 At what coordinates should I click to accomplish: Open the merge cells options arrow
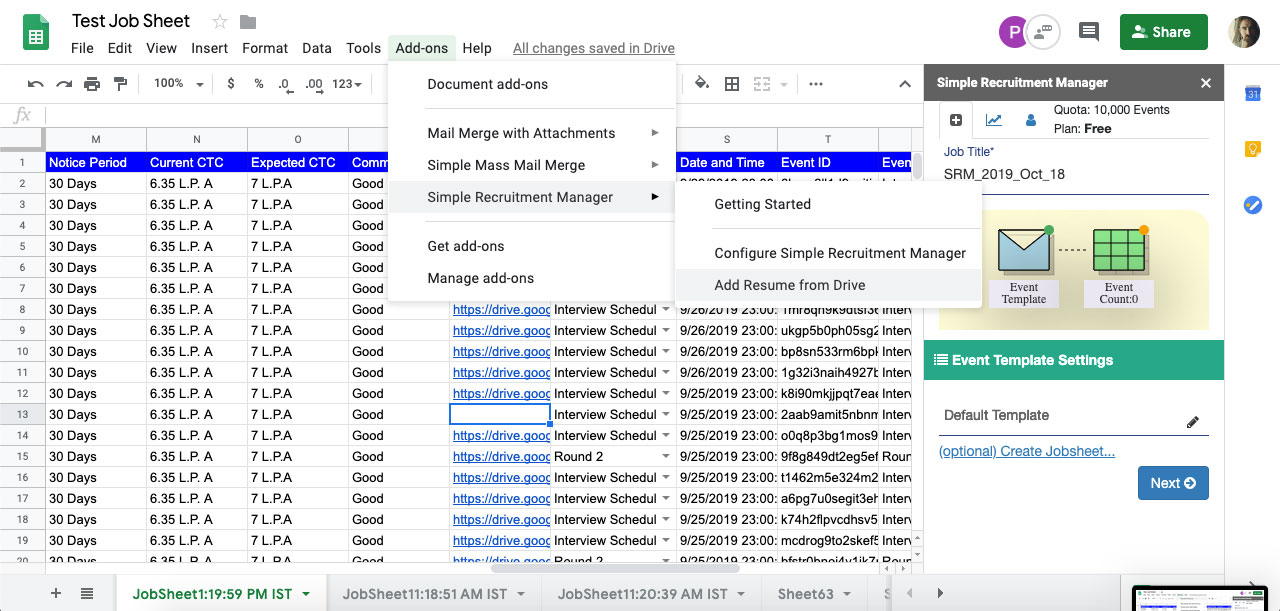tap(784, 84)
